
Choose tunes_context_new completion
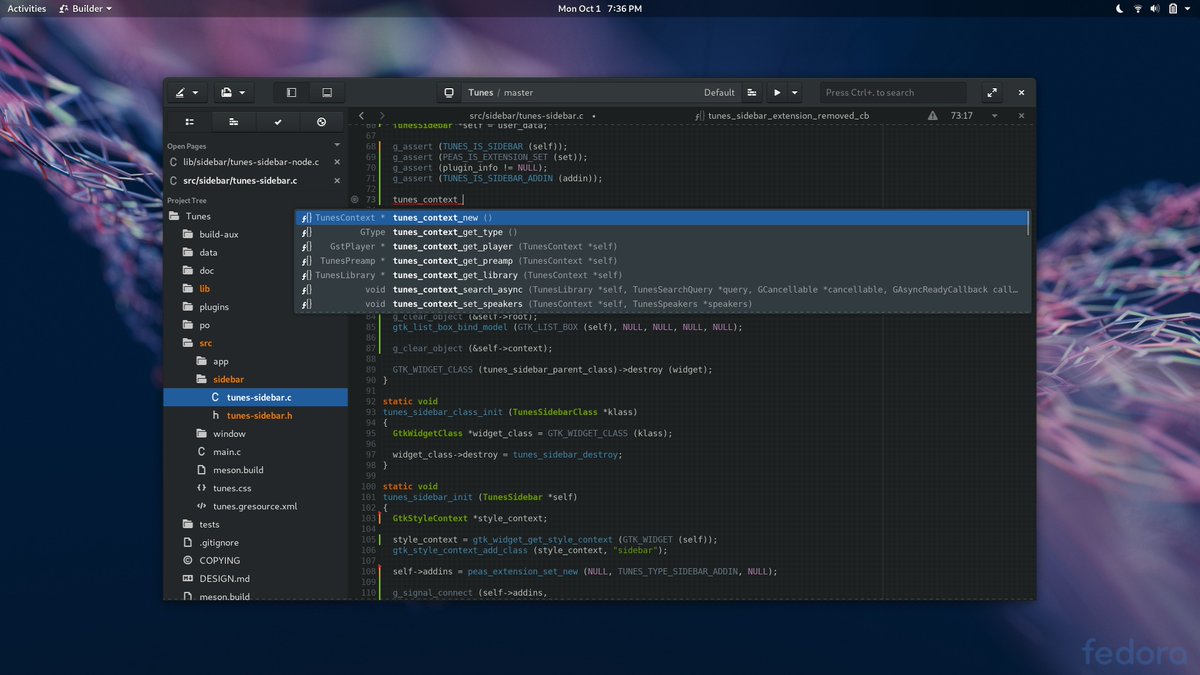tap(662, 217)
